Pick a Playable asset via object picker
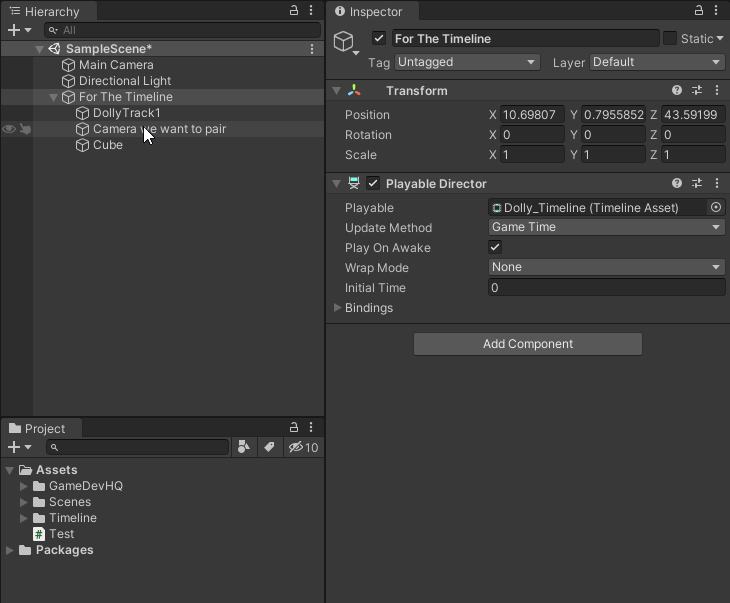Image resolution: width=730 pixels, height=603 pixels. (716, 207)
